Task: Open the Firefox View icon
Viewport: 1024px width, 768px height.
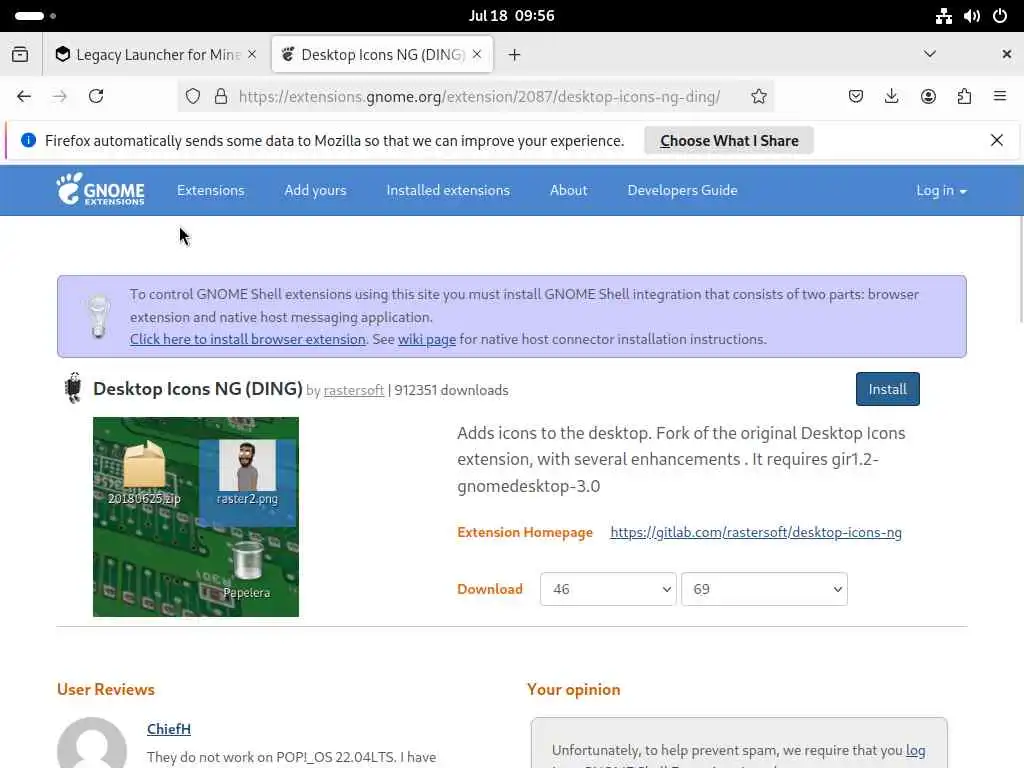Action: [20, 54]
